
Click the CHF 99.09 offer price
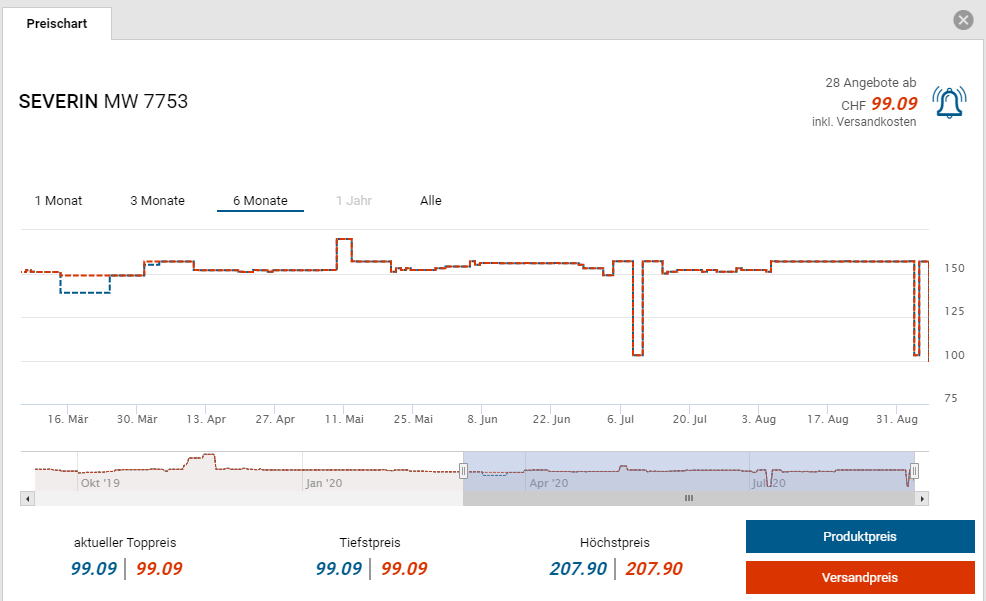click(x=893, y=103)
